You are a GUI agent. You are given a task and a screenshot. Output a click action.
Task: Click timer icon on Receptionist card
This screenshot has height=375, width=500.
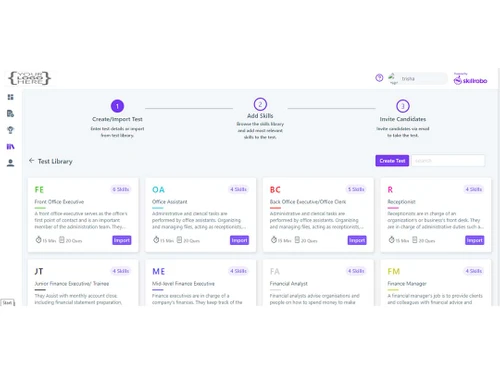[x=392, y=240]
